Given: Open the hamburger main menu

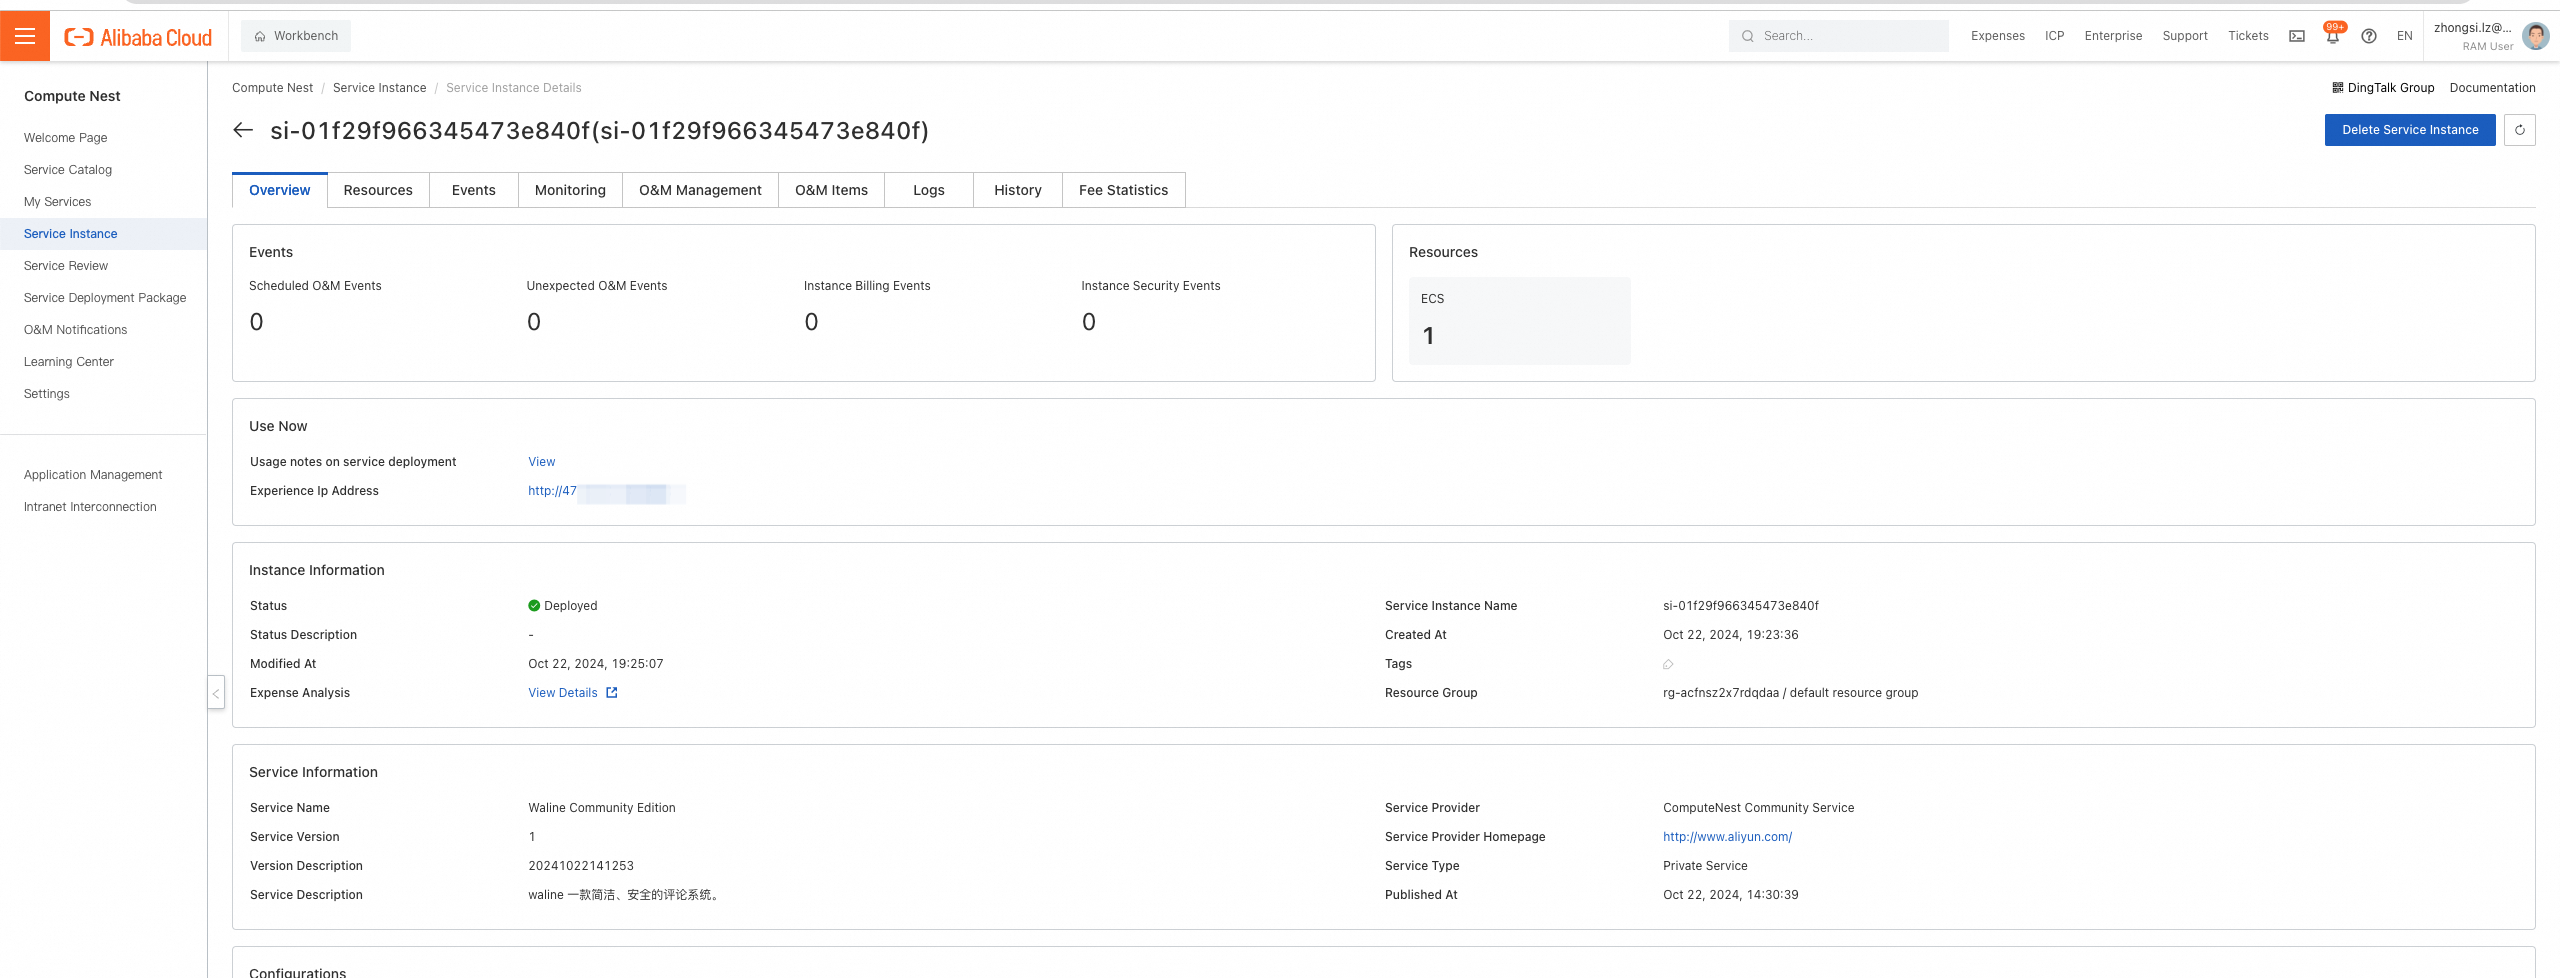Looking at the screenshot, I should pos(25,36).
